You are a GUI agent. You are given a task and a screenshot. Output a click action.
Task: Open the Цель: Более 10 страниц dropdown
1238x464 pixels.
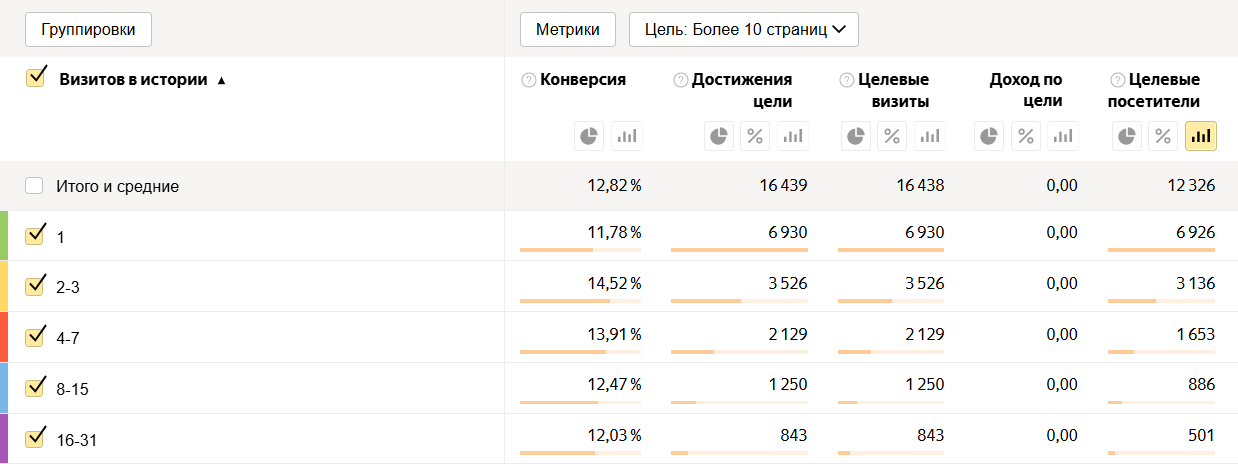(x=743, y=30)
